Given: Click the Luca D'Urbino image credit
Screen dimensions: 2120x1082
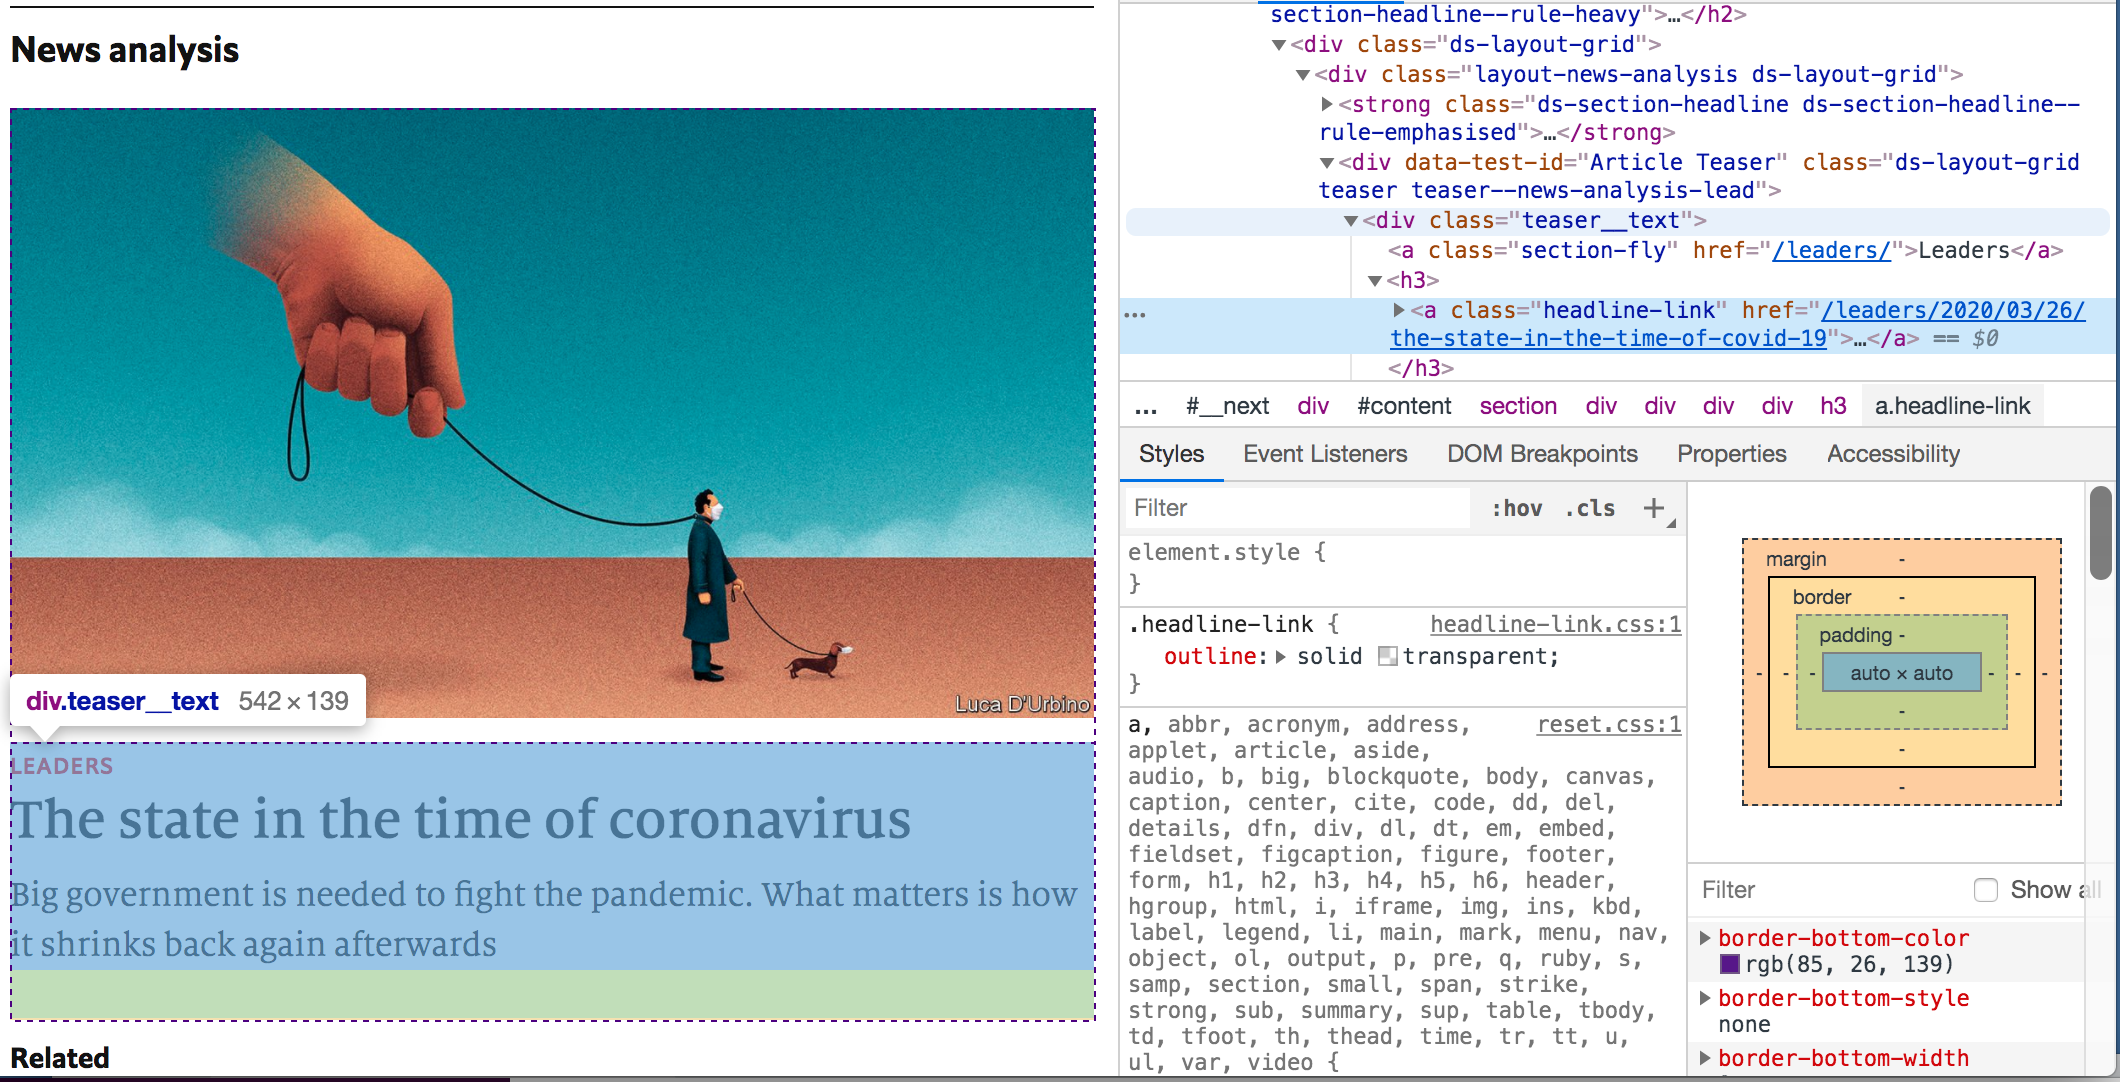Looking at the screenshot, I should point(1022,704).
